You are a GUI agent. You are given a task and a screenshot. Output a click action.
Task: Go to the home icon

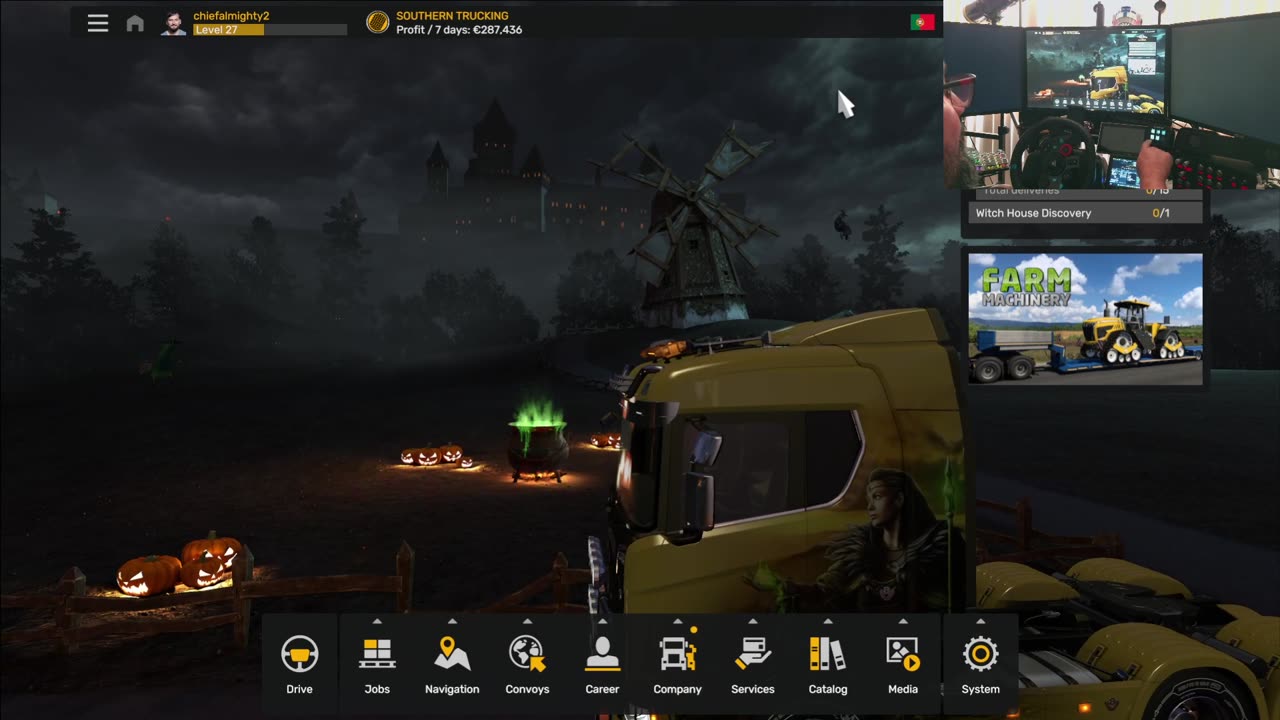coord(135,23)
